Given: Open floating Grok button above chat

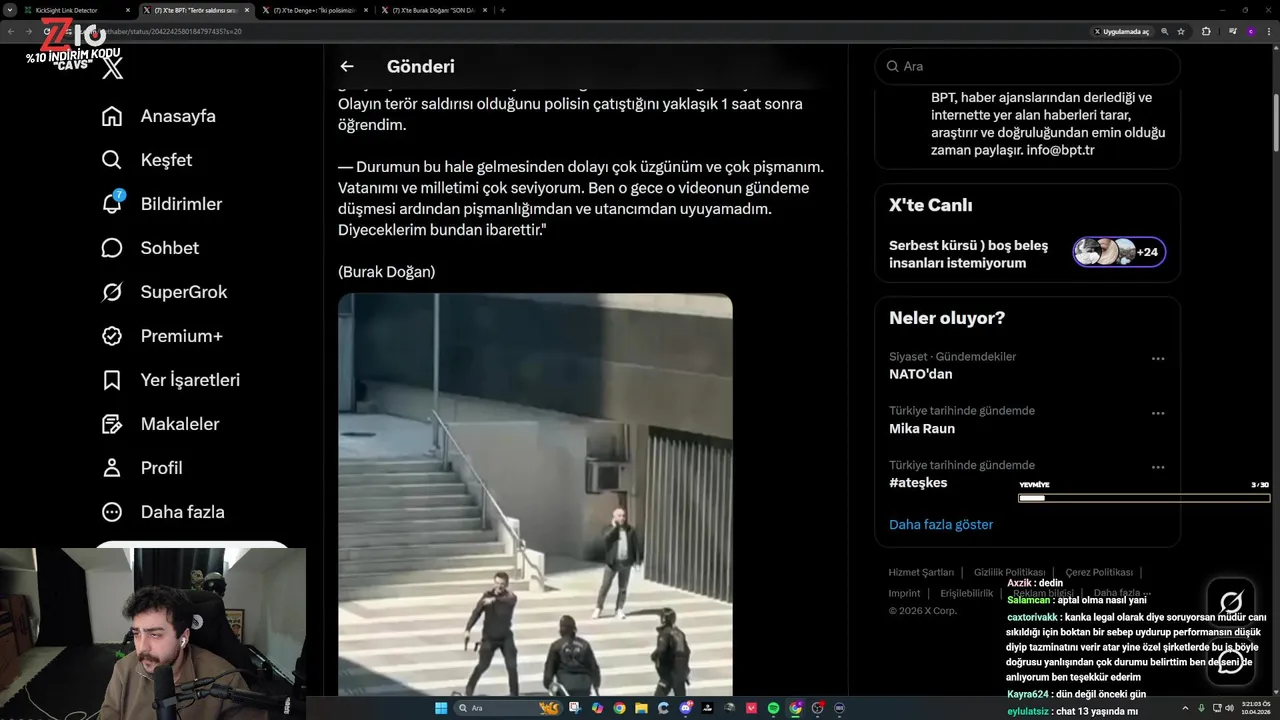Looking at the screenshot, I should [x=1231, y=601].
